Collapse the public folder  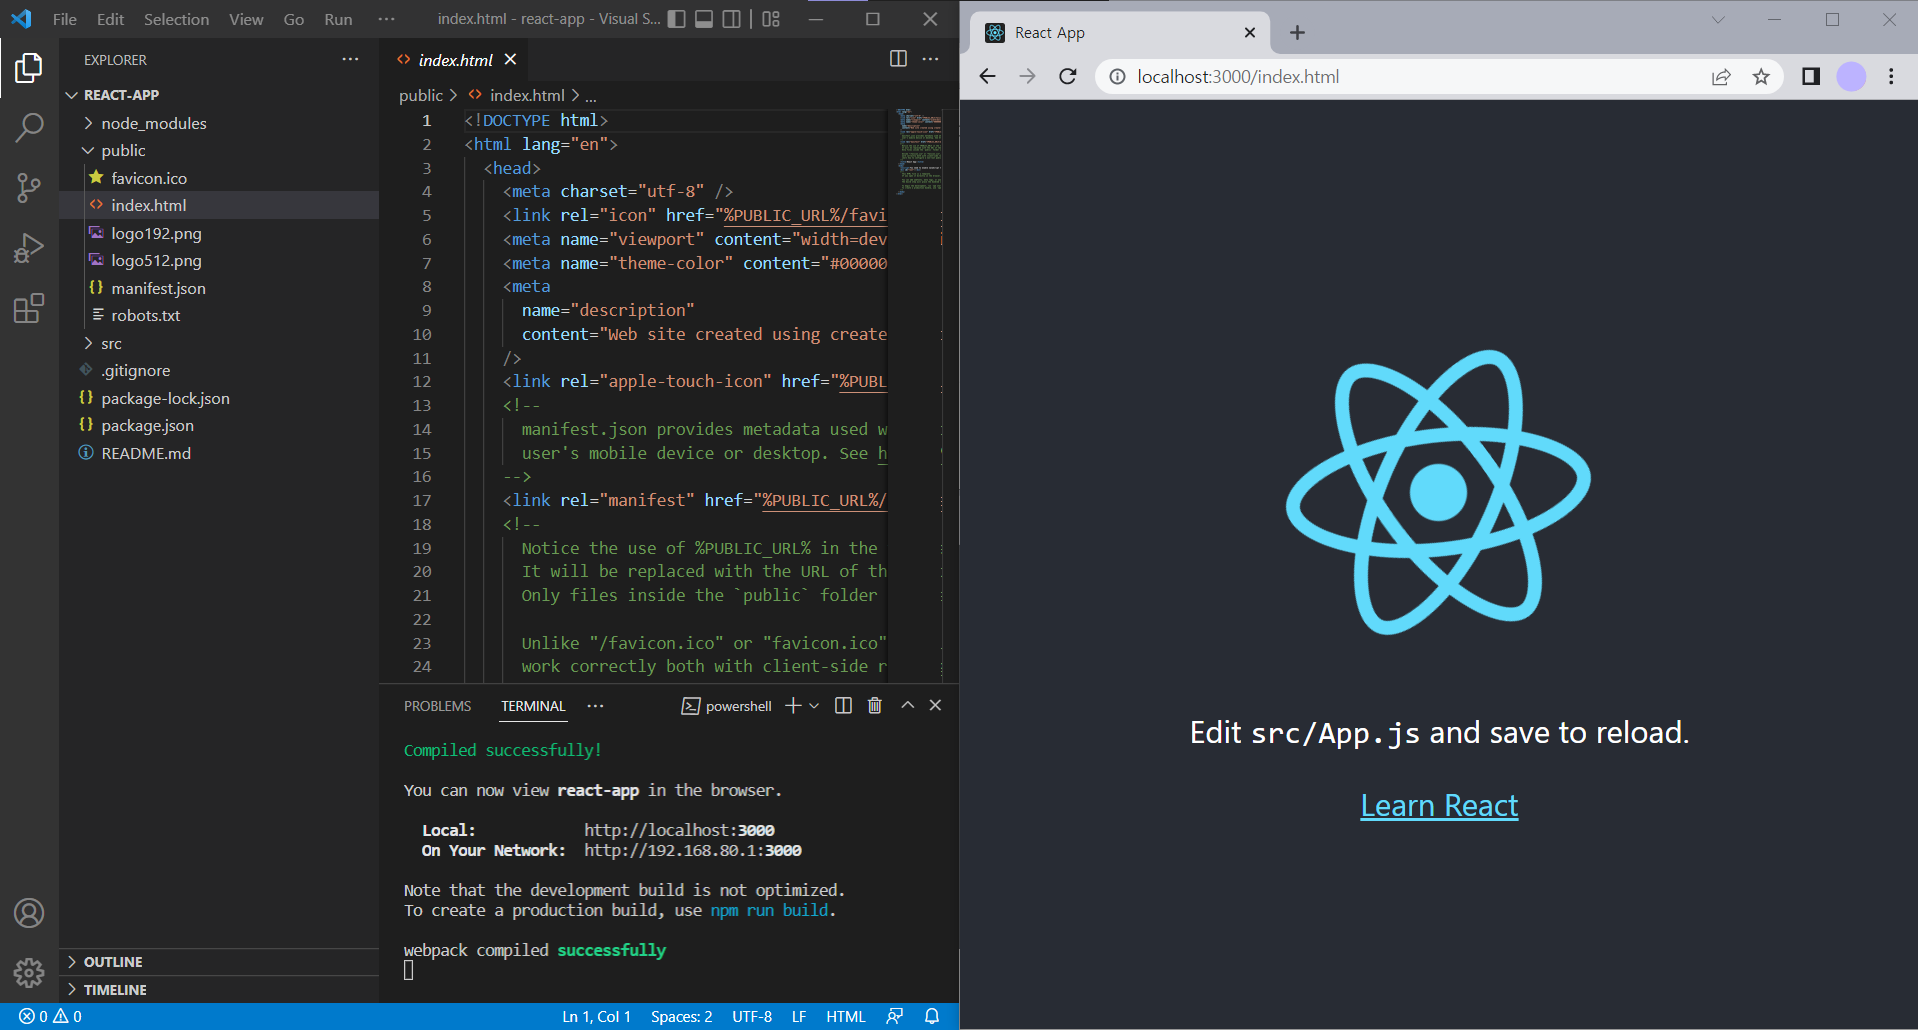click(219, 150)
